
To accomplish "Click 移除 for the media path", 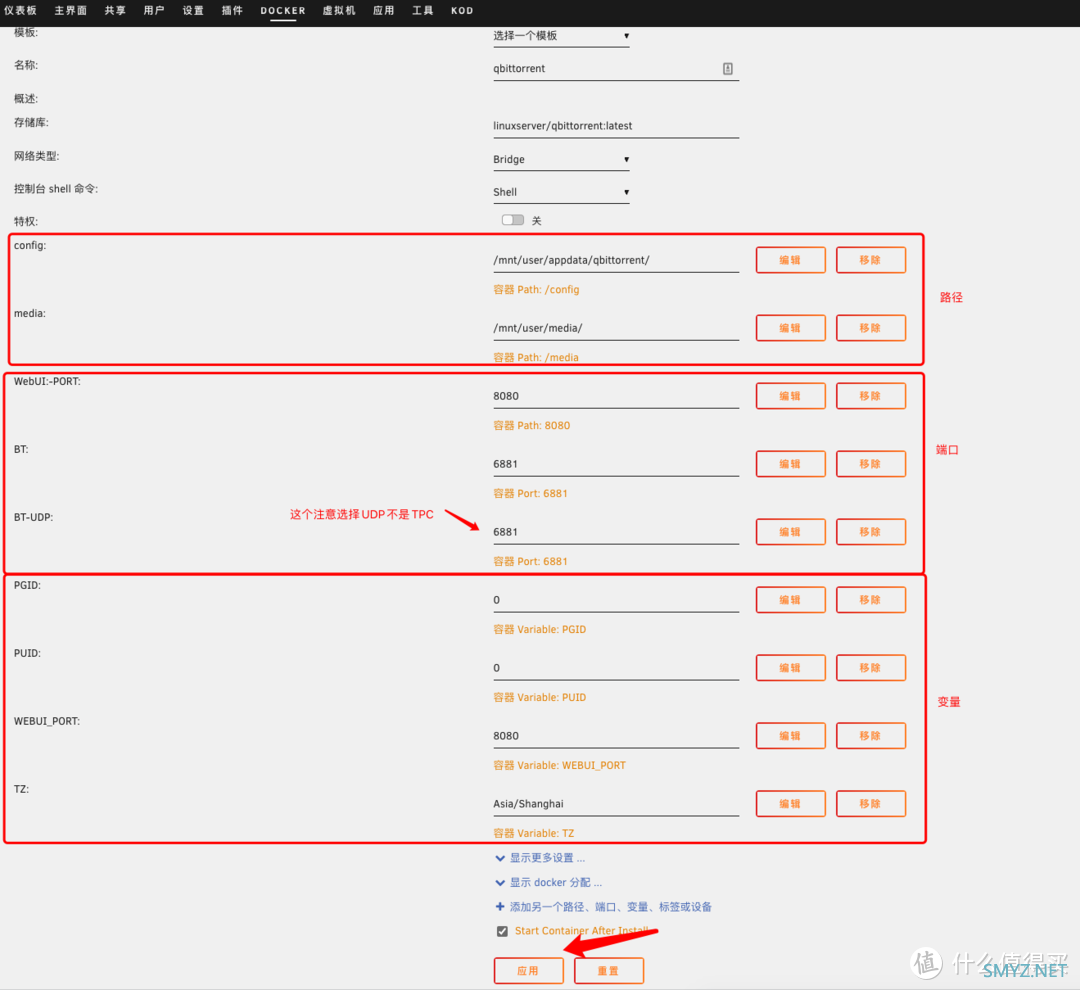I will click(871, 328).
